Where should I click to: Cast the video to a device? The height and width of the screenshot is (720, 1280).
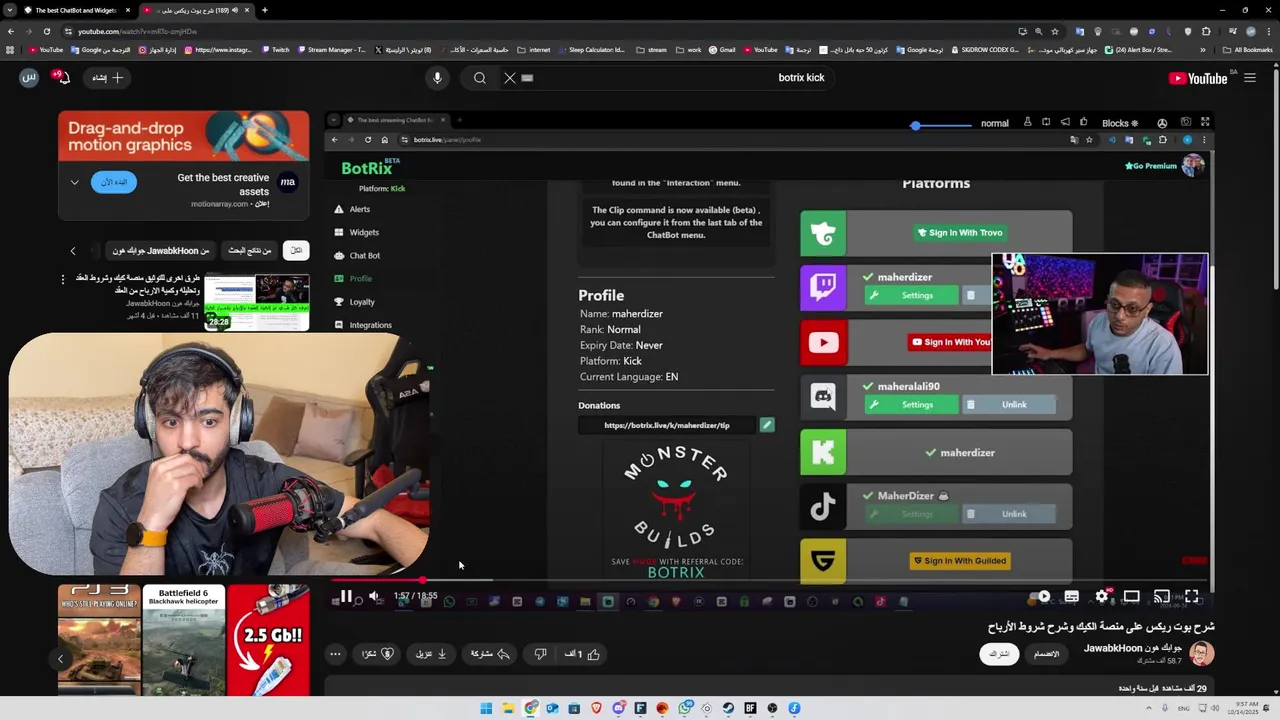point(1161,597)
